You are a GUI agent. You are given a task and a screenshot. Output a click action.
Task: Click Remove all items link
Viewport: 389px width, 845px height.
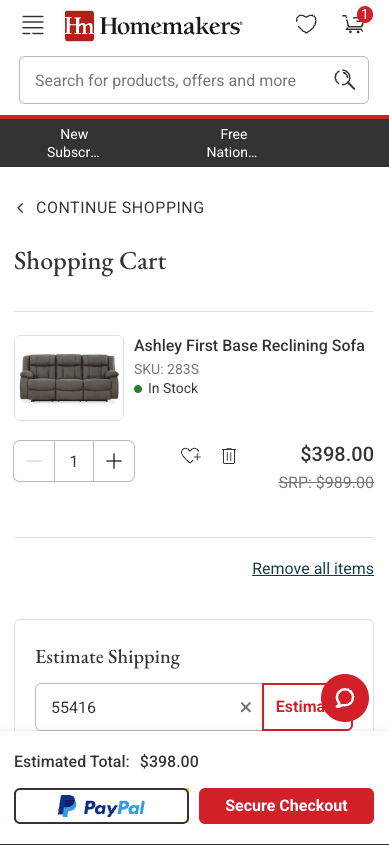pyautogui.click(x=313, y=569)
